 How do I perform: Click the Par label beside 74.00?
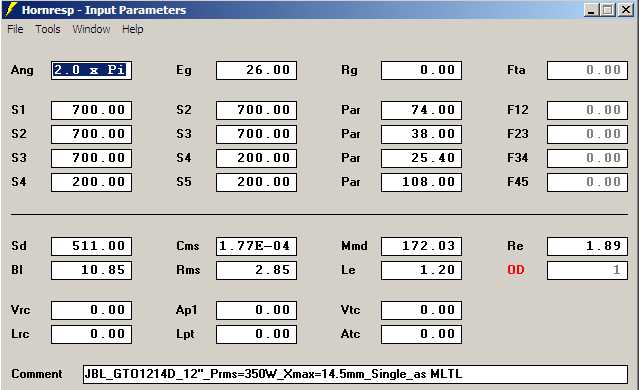click(350, 110)
